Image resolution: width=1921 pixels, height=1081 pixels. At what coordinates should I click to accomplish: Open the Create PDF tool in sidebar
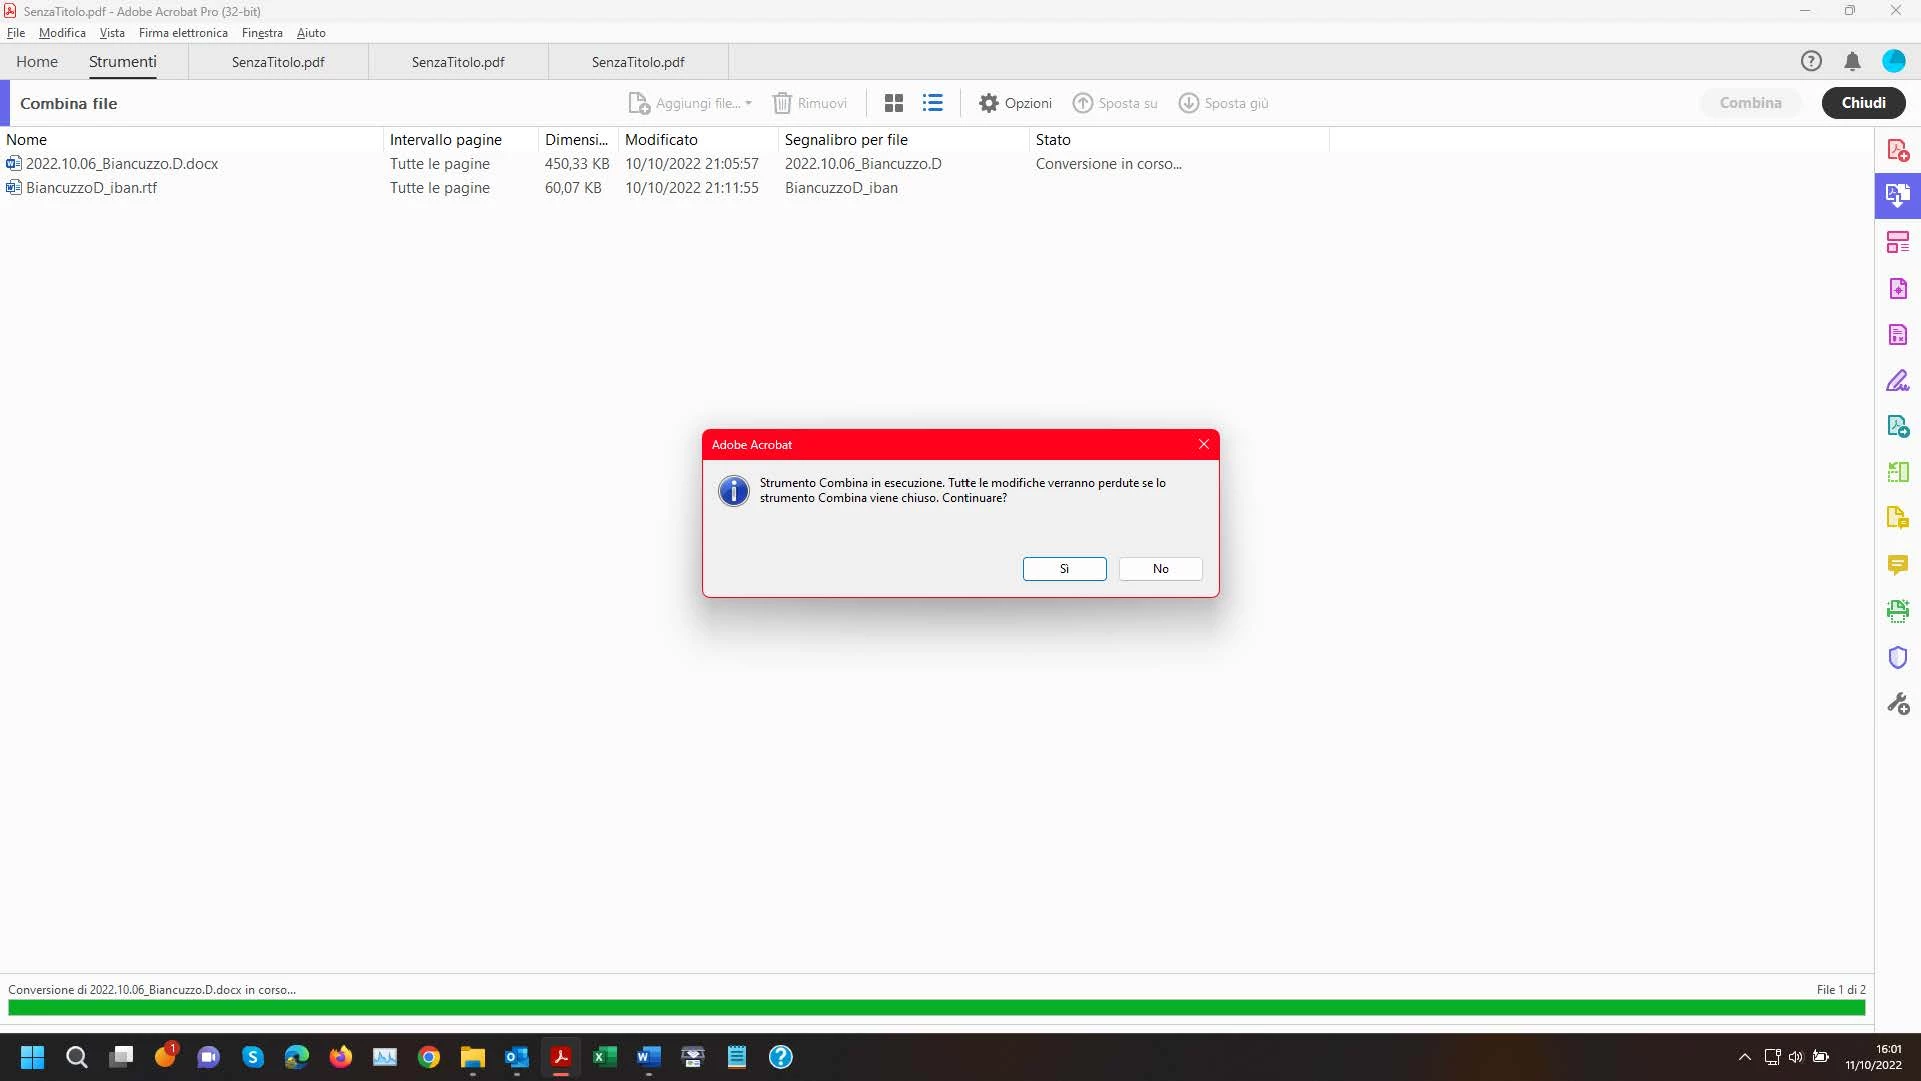point(1897,150)
